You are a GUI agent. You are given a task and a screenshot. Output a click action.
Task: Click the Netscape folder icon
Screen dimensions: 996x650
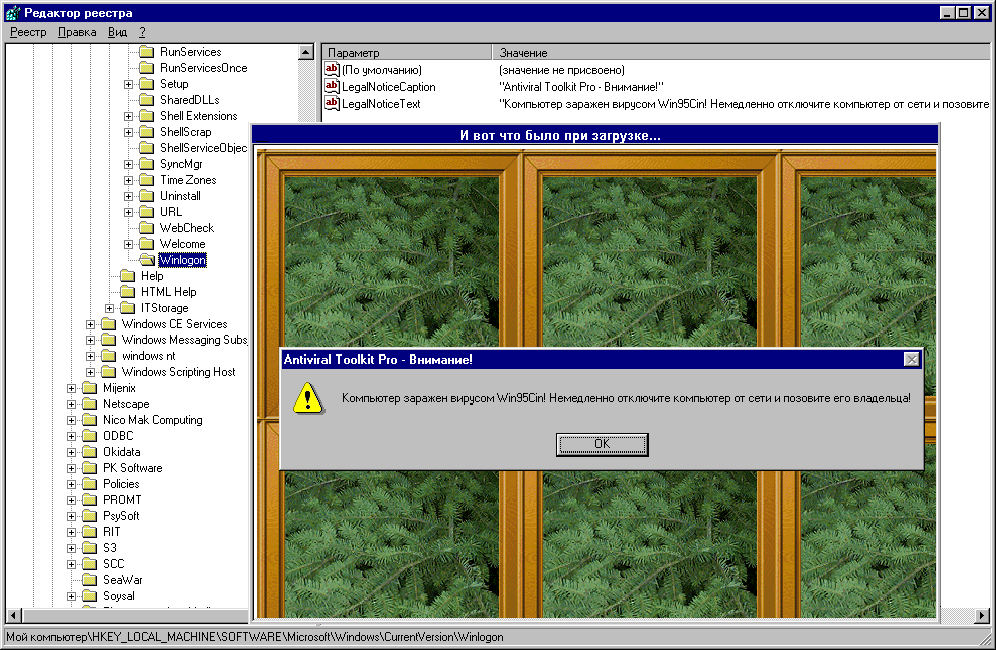pyautogui.click(x=90, y=403)
